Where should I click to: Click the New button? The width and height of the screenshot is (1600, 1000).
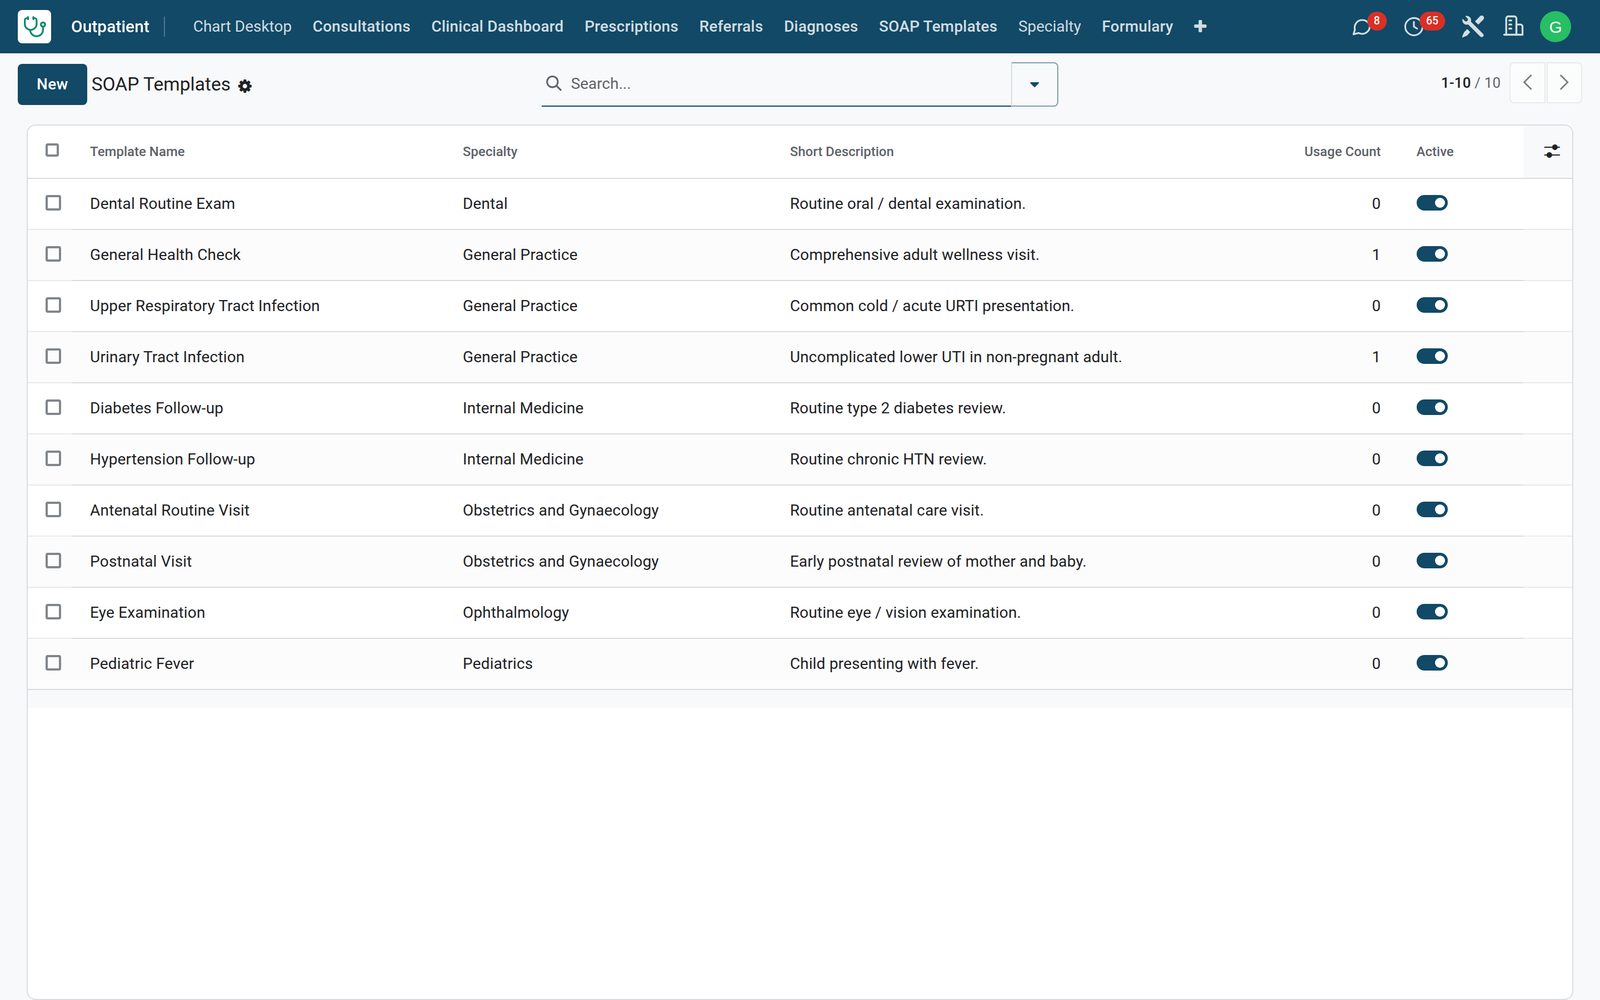52,84
